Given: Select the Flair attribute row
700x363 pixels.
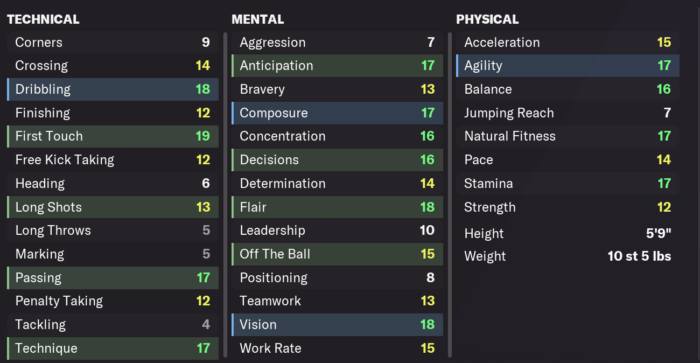Looking at the screenshot, I should [x=338, y=207].
